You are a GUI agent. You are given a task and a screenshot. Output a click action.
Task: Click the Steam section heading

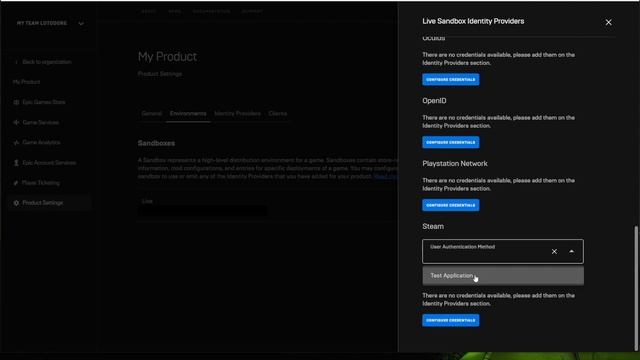tap(433, 227)
